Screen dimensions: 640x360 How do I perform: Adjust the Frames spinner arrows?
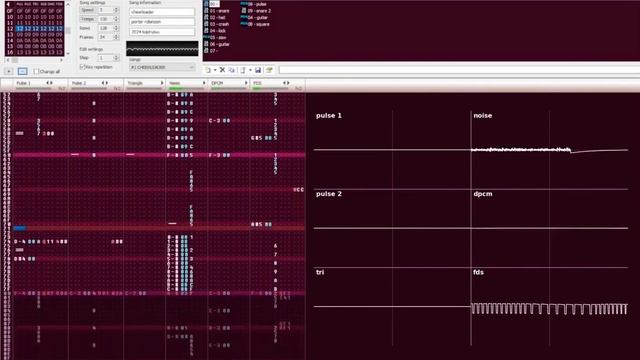click(116, 37)
